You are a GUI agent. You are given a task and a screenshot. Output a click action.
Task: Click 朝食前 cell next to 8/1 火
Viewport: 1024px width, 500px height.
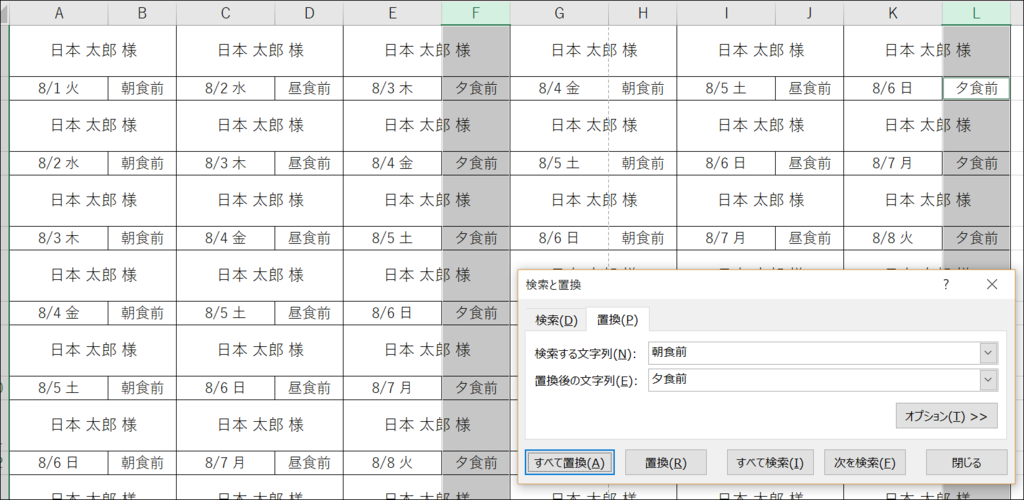pos(142,88)
